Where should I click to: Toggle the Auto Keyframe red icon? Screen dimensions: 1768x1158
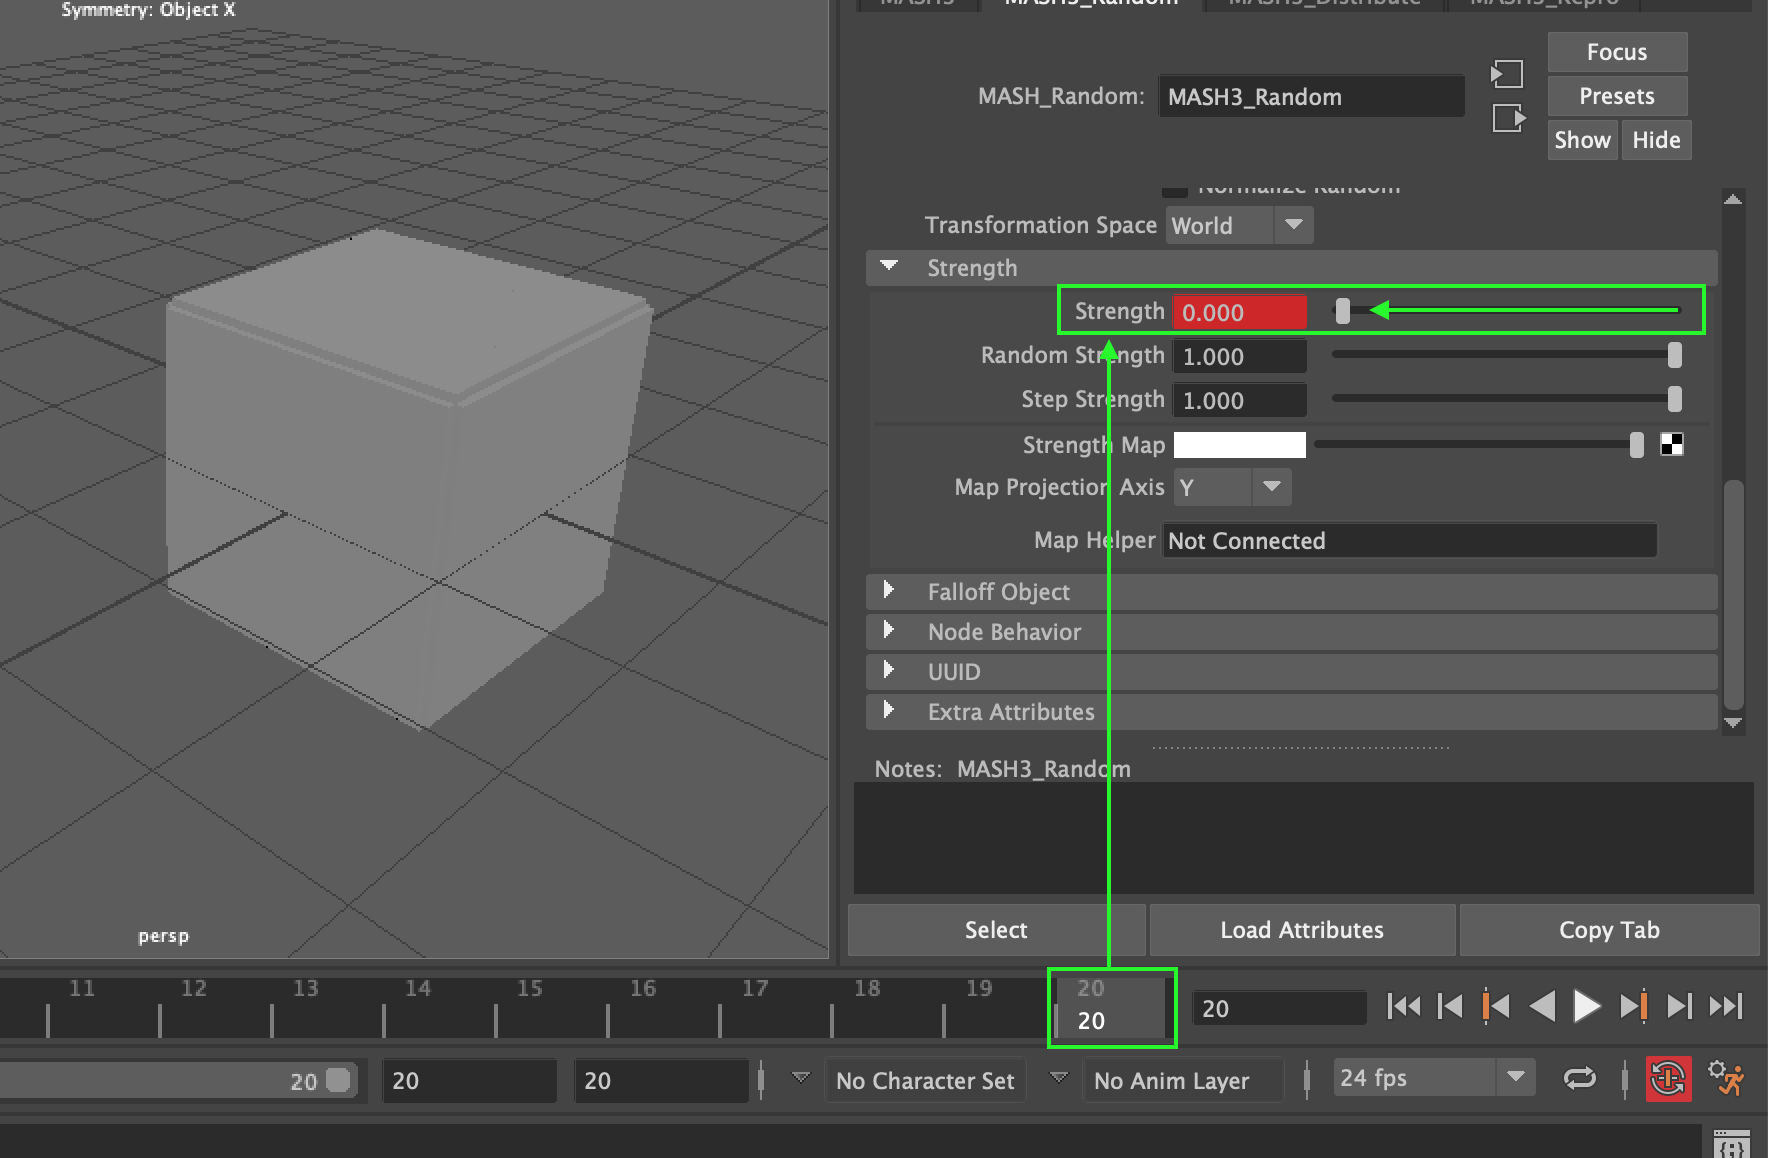click(1668, 1078)
